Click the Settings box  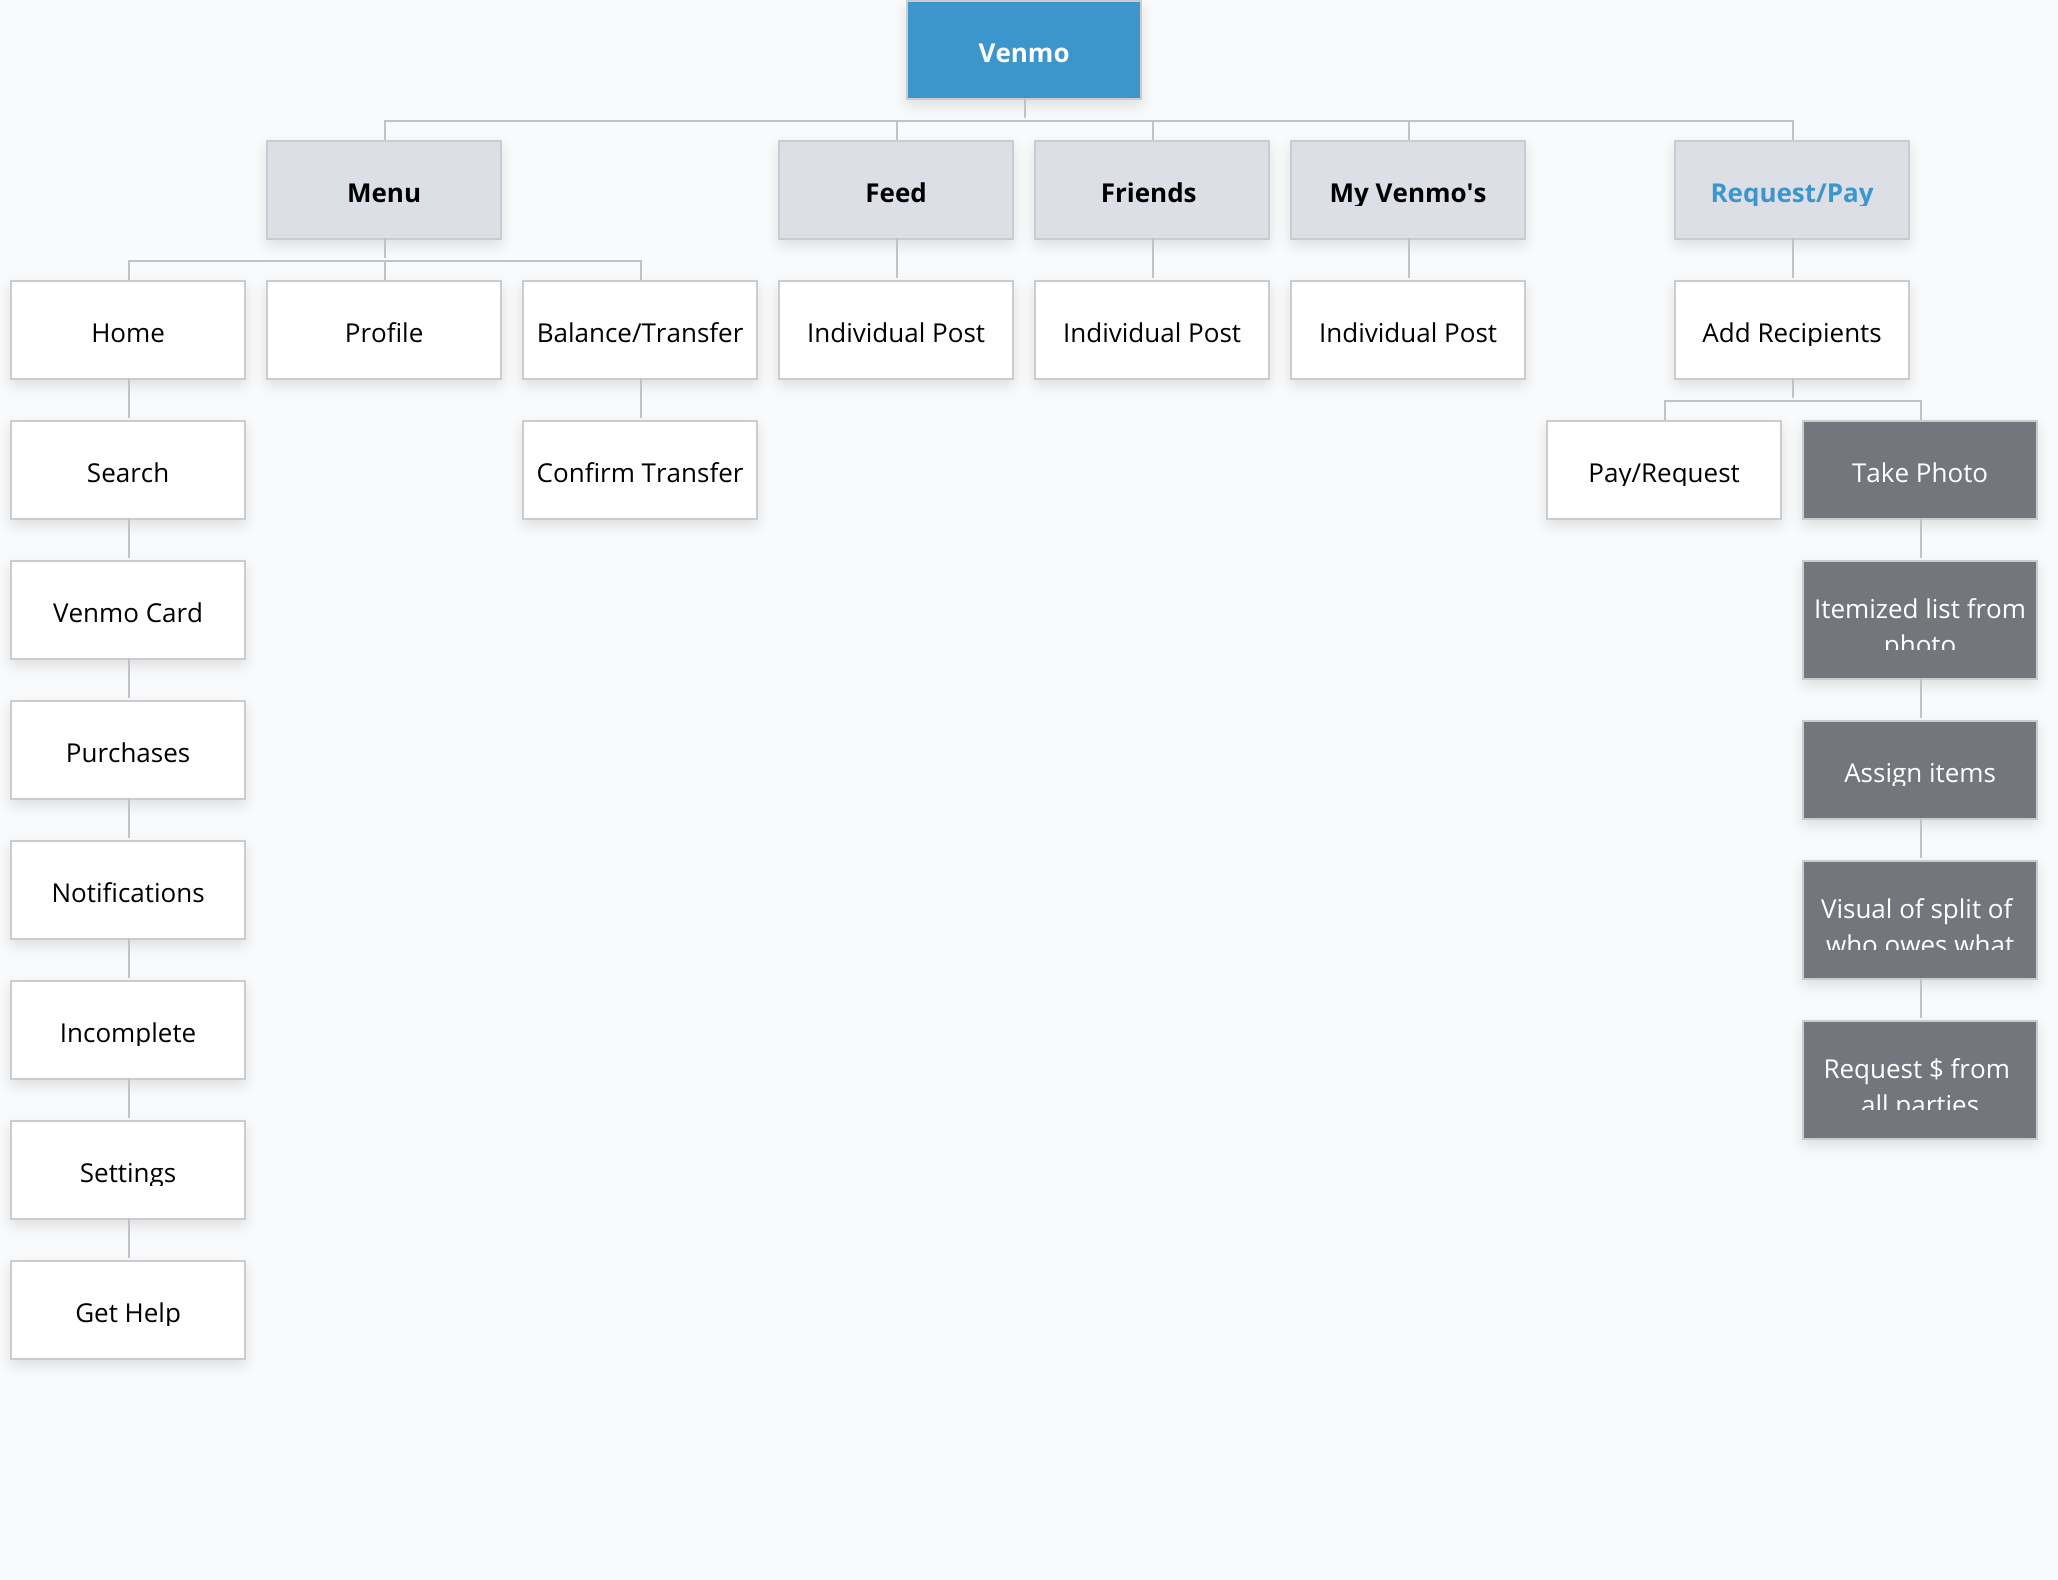(128, 1171)
